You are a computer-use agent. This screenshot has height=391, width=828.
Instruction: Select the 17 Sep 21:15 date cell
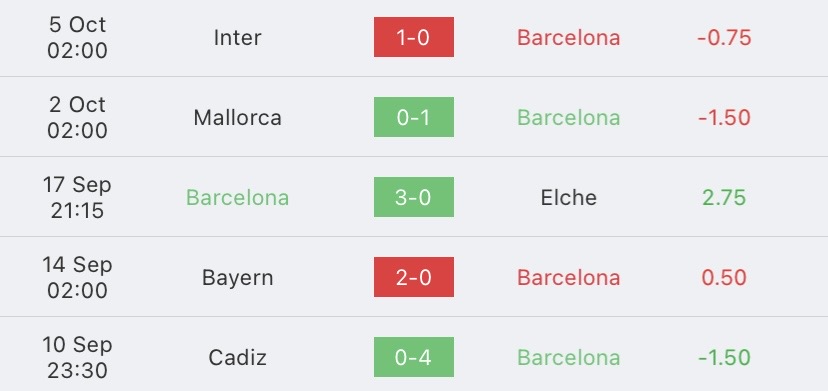click(x=77, y=198)
